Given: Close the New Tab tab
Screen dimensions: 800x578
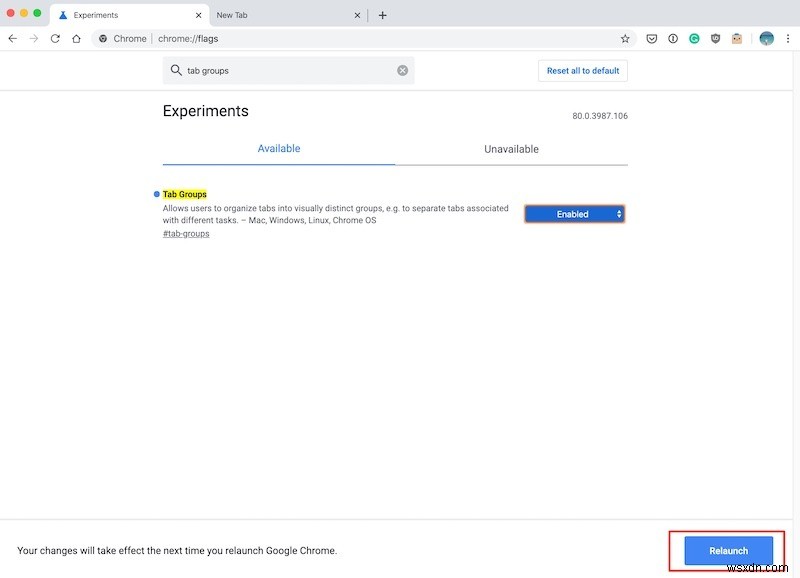Looking at the screenshot, I should (x=357, y=15).
